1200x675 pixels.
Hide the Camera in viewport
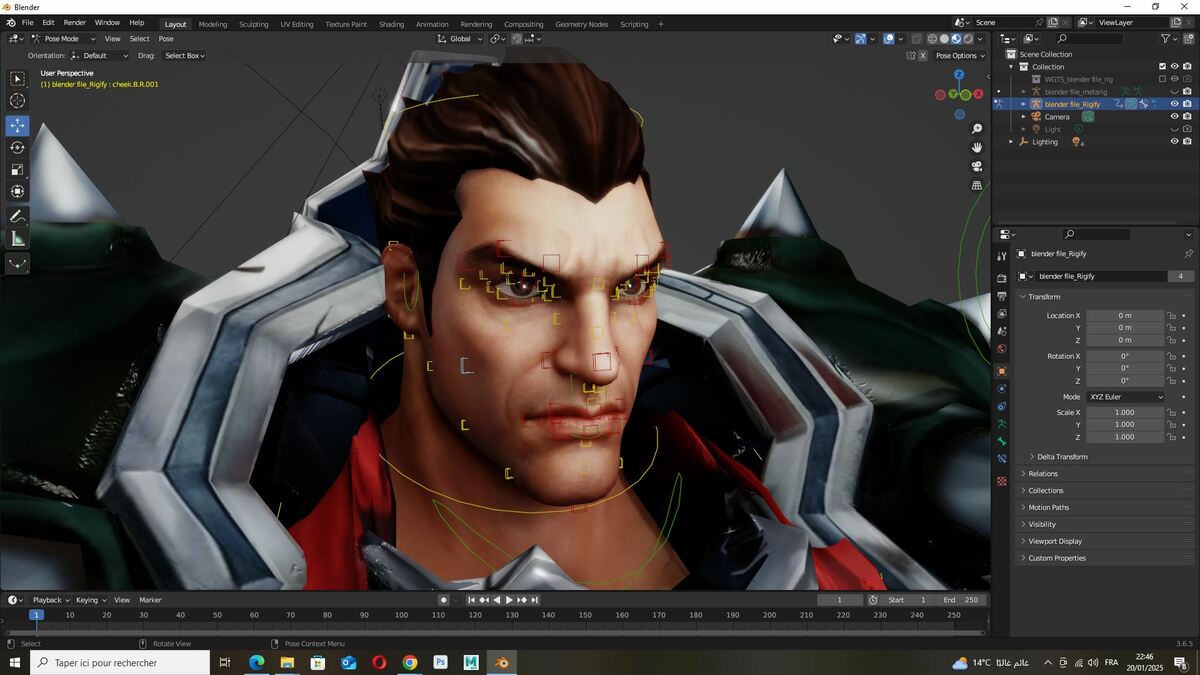(x=1174, y=116)
